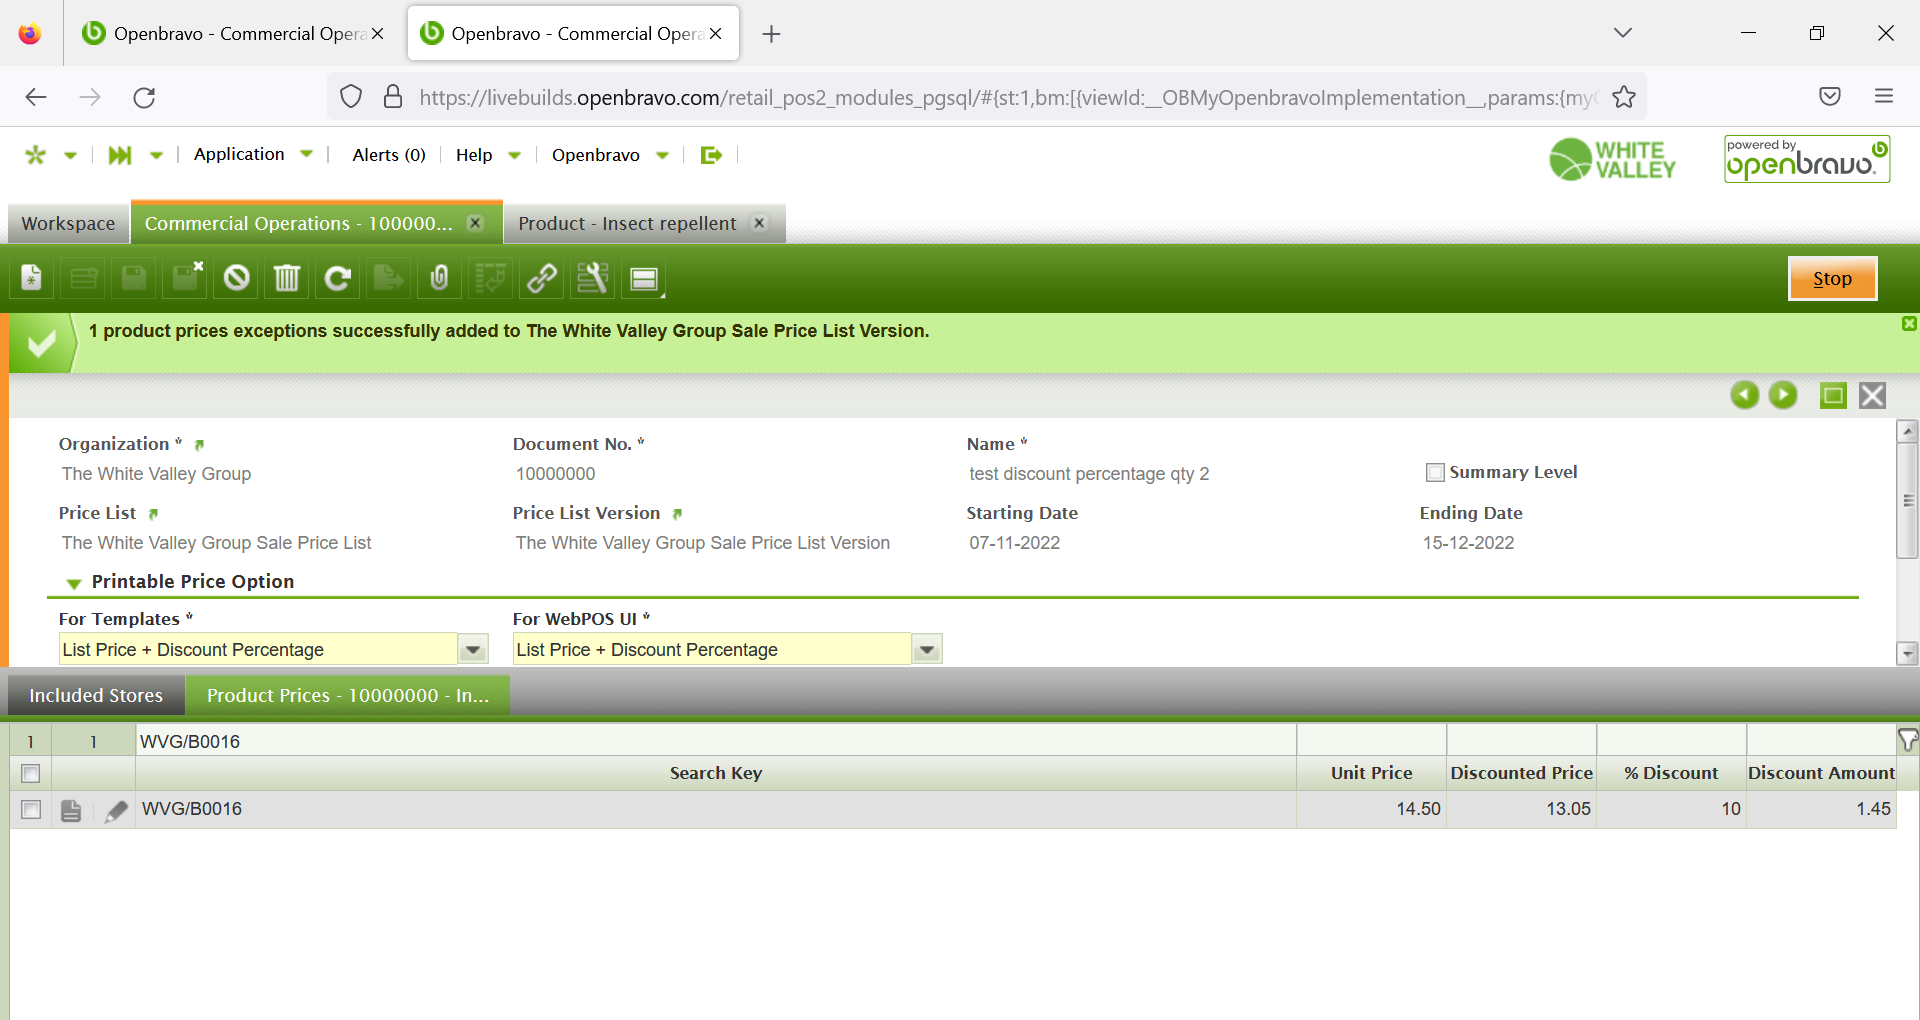Click the browser address bar URL
Image resolution: width=1920 pixels, height=1020 pixels.
[x=1008, y=97]
